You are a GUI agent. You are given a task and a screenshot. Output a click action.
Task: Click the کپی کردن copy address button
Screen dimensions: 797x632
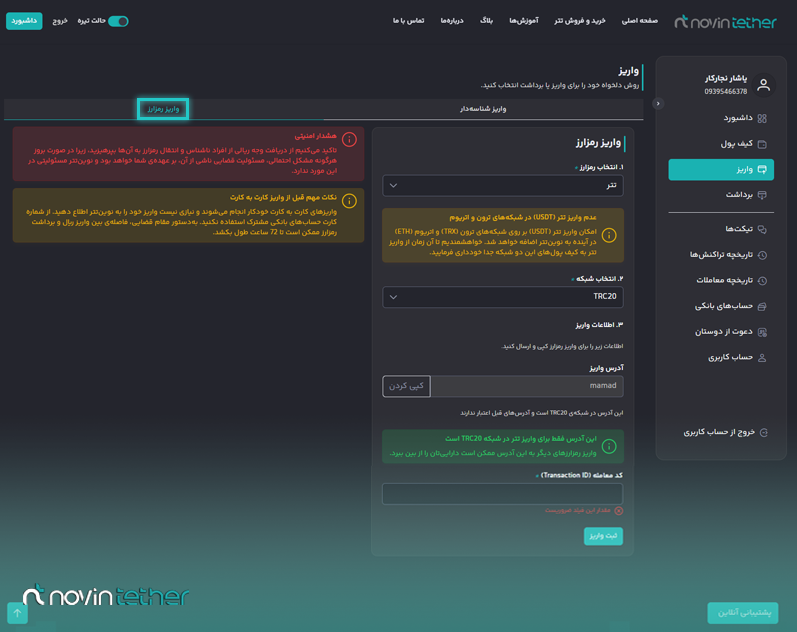[x=406, y=386]
